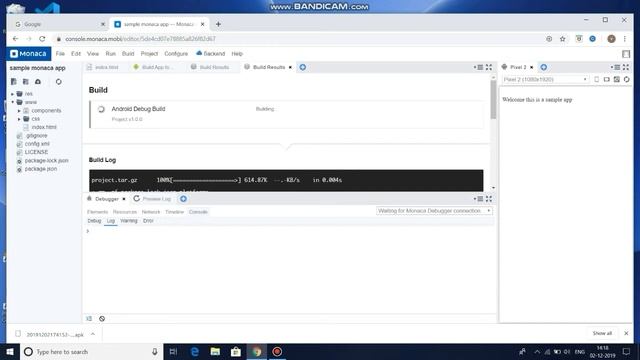
Task: Click the Monaca logo
Action: tap(29, 53)
